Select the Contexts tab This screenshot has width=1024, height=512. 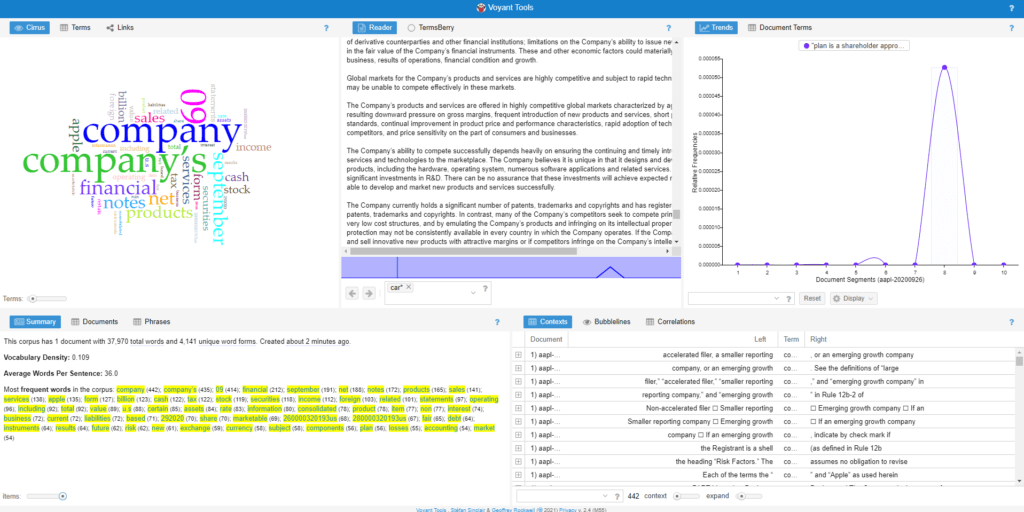[x=548, y=322]
